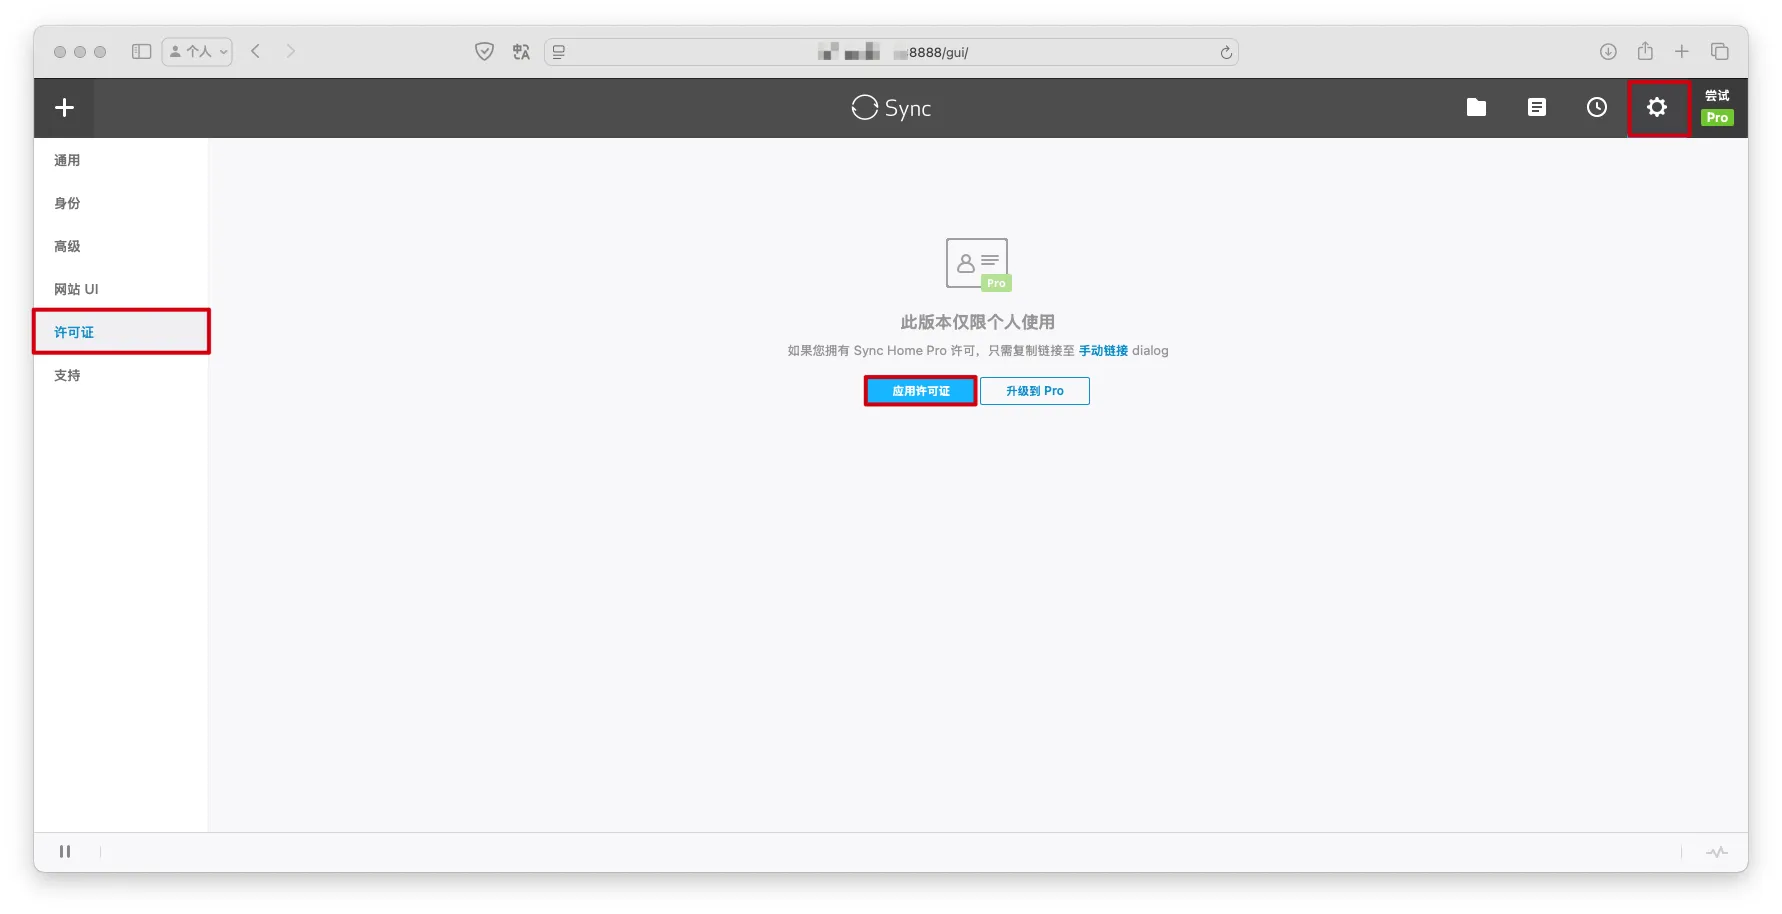Click the plus icon to add folder
This screenshot has height=914, width=1782.
click(64, 108)
